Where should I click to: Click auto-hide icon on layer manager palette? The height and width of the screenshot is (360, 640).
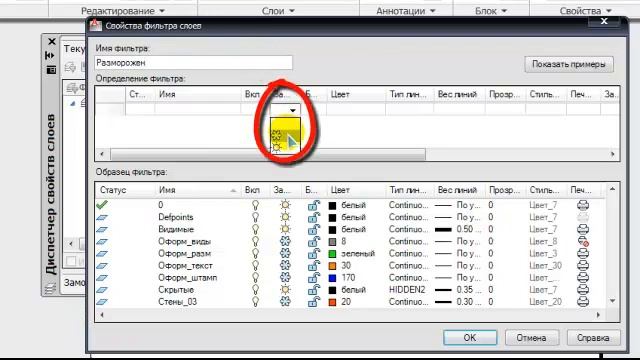[51, 55]
